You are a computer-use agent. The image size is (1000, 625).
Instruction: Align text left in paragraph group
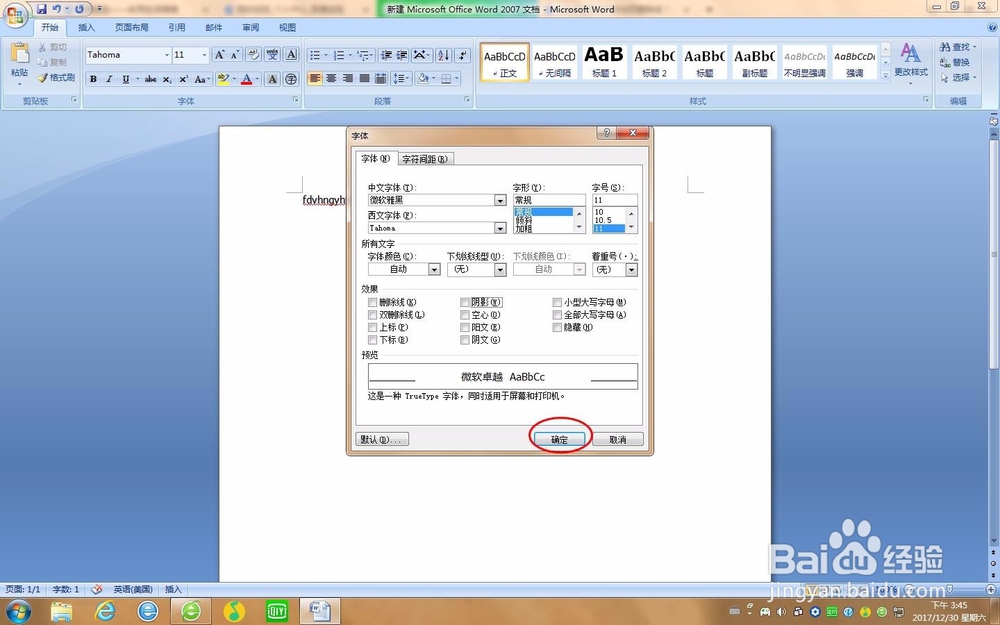coord(315,78)
